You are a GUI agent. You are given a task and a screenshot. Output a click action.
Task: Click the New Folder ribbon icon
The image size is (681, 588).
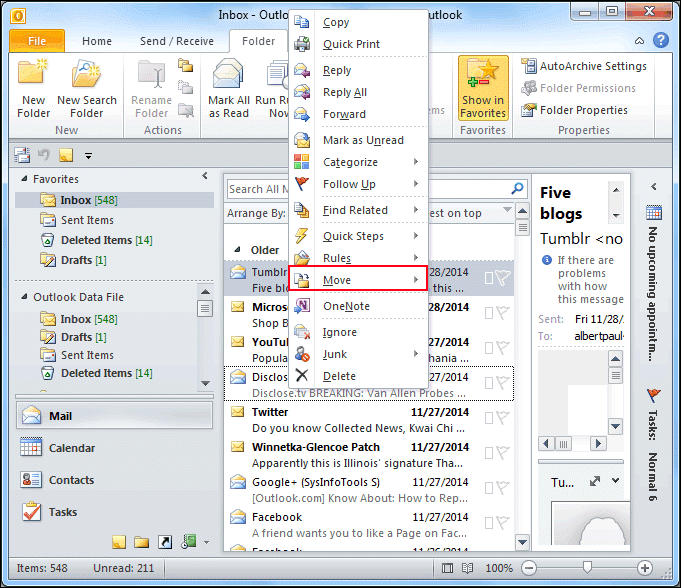pyautogui.click(x=33, y=89)
